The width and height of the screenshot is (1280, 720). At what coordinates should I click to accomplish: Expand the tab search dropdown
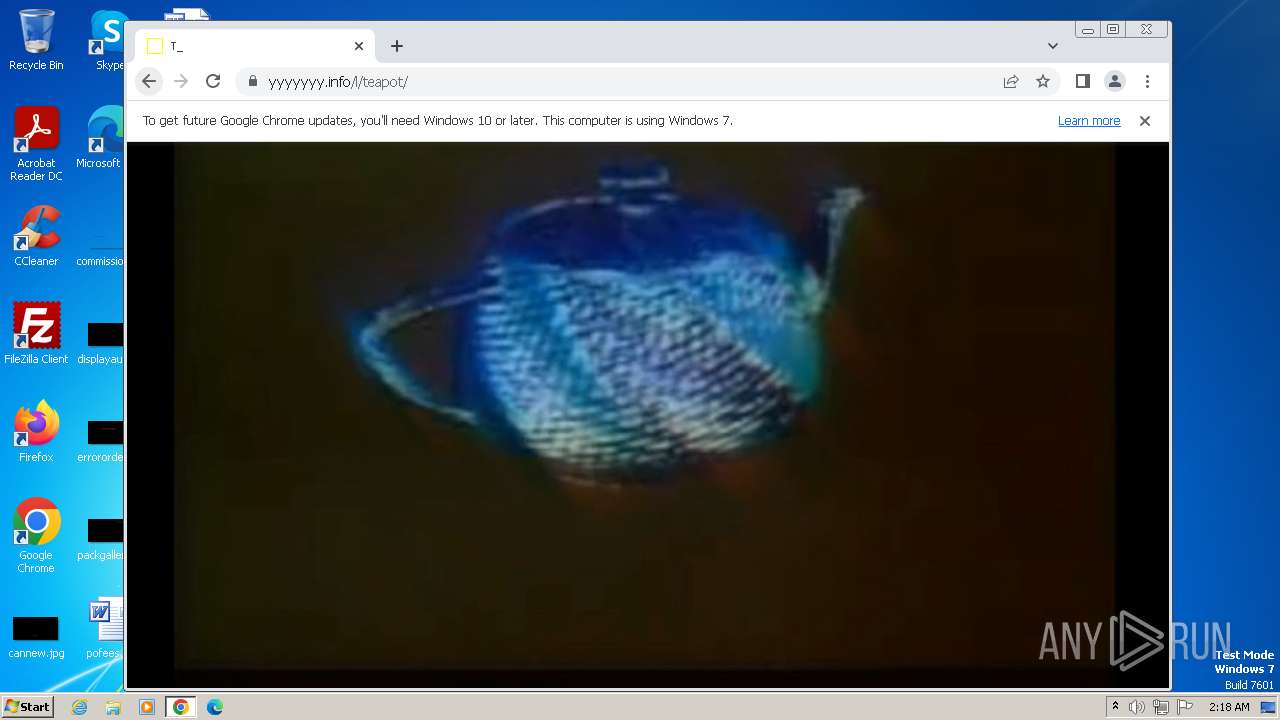coord(1053,46)
